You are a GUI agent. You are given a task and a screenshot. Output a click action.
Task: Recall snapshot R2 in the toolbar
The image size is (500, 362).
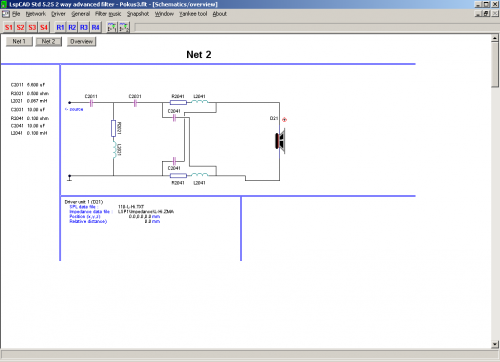(x=72, y=27)
